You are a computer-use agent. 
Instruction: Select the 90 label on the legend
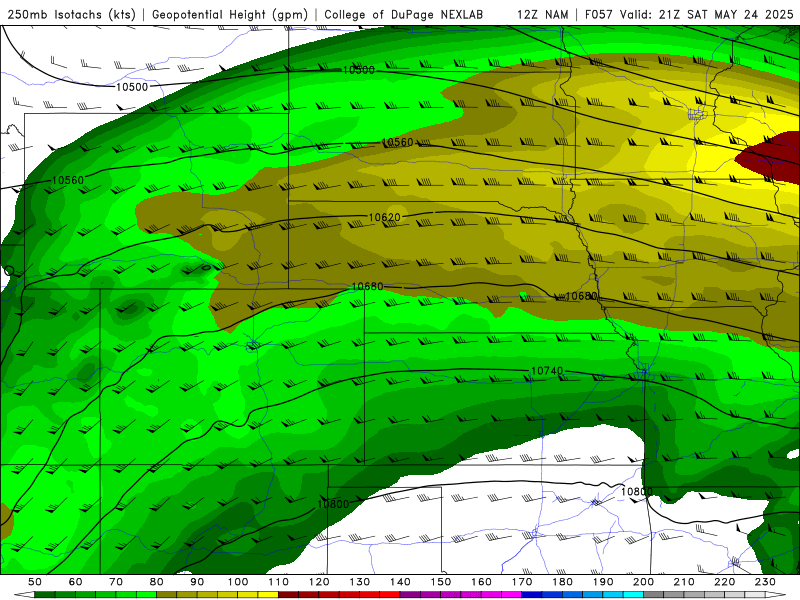197,582
